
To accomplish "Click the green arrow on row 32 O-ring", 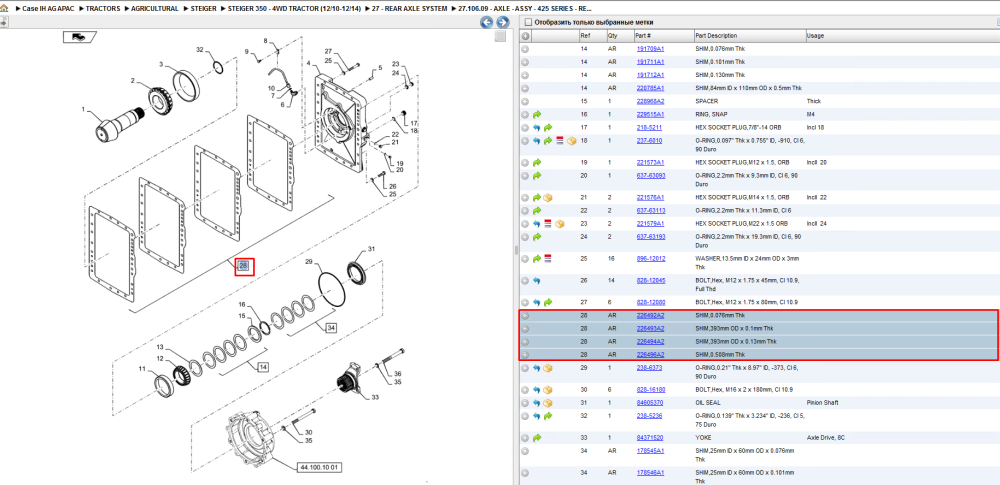I will click(x=548, y=416).
